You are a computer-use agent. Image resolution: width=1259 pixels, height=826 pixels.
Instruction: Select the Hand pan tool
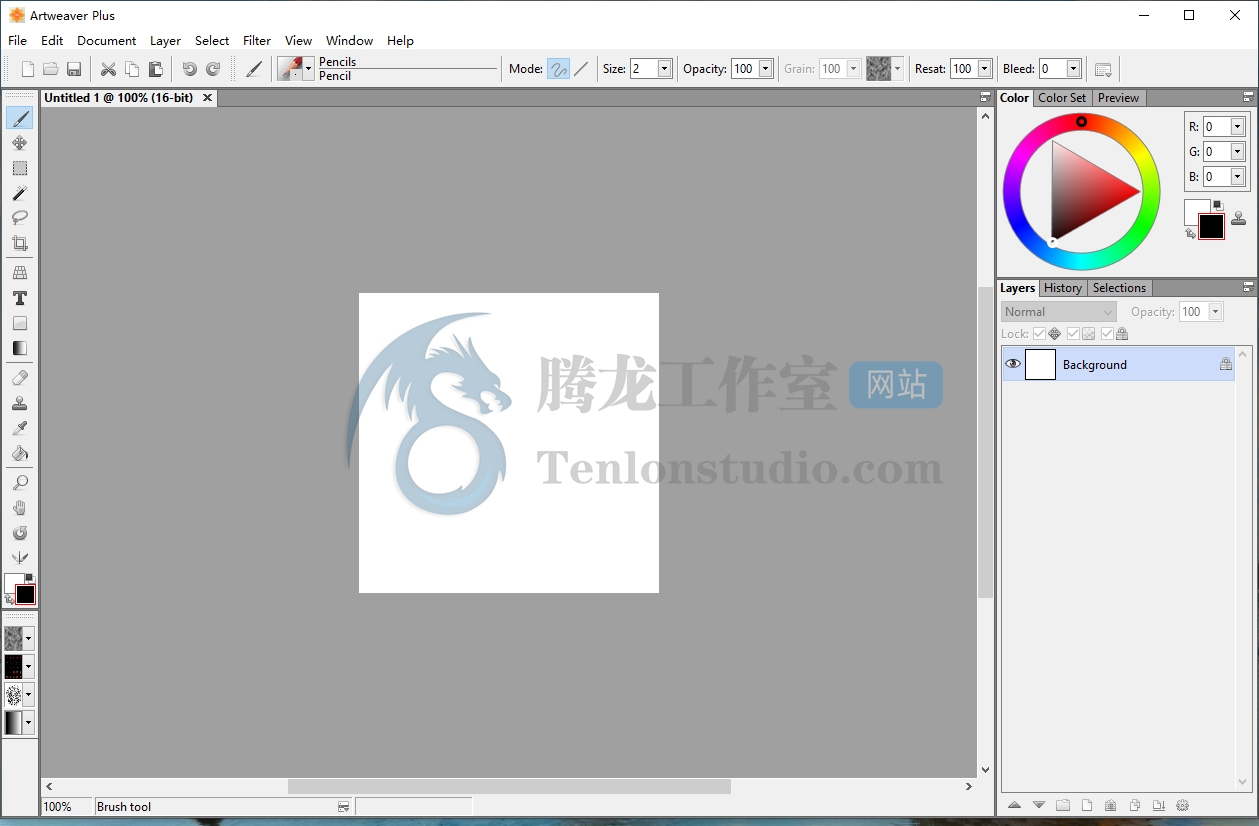[20, 508]
